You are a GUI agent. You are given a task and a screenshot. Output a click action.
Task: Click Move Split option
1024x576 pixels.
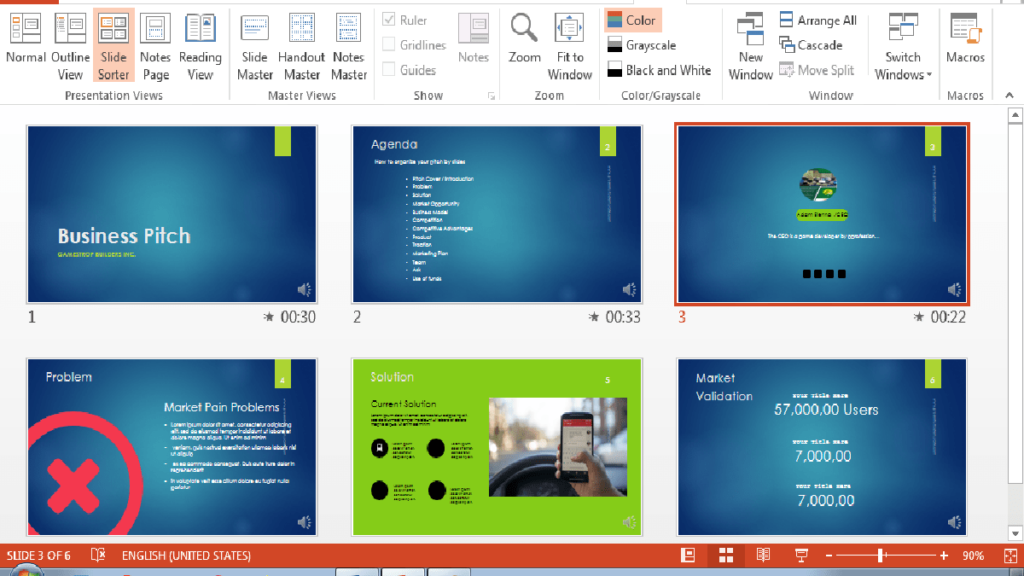[x=816, y=70]
